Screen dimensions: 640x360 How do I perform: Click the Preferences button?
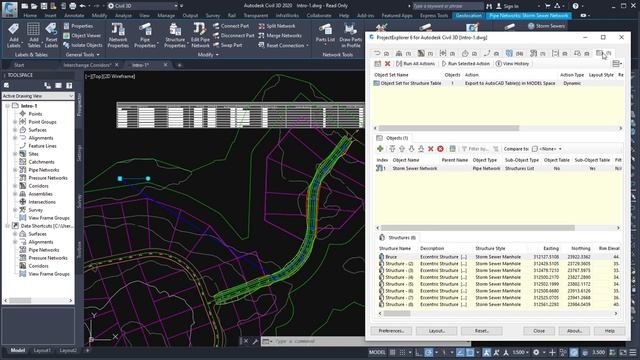pos(391,331)
